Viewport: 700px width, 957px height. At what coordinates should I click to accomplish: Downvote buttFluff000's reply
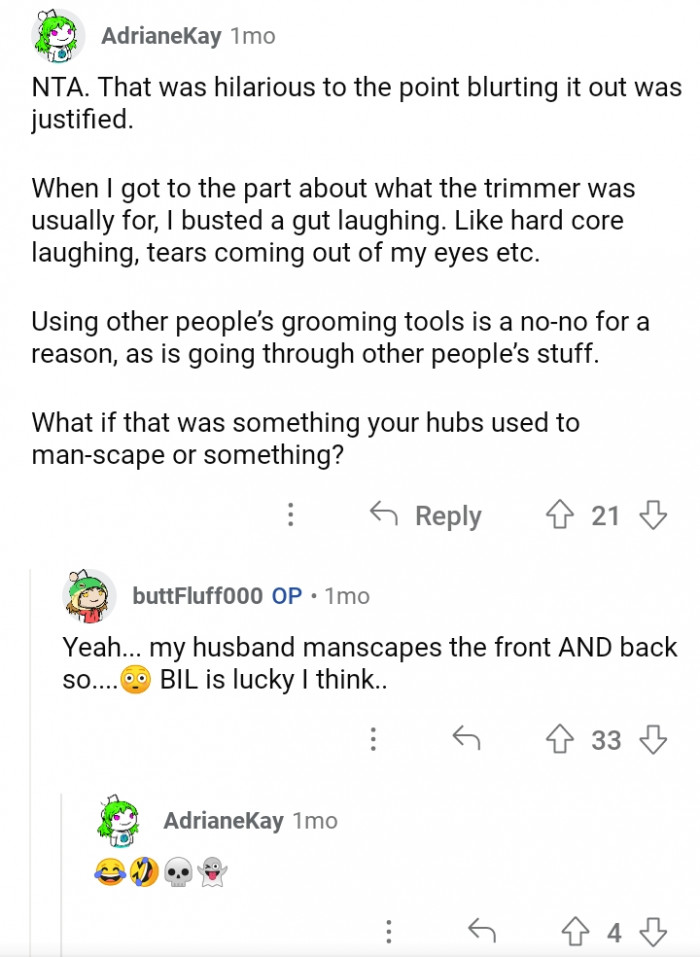point(654,740)
